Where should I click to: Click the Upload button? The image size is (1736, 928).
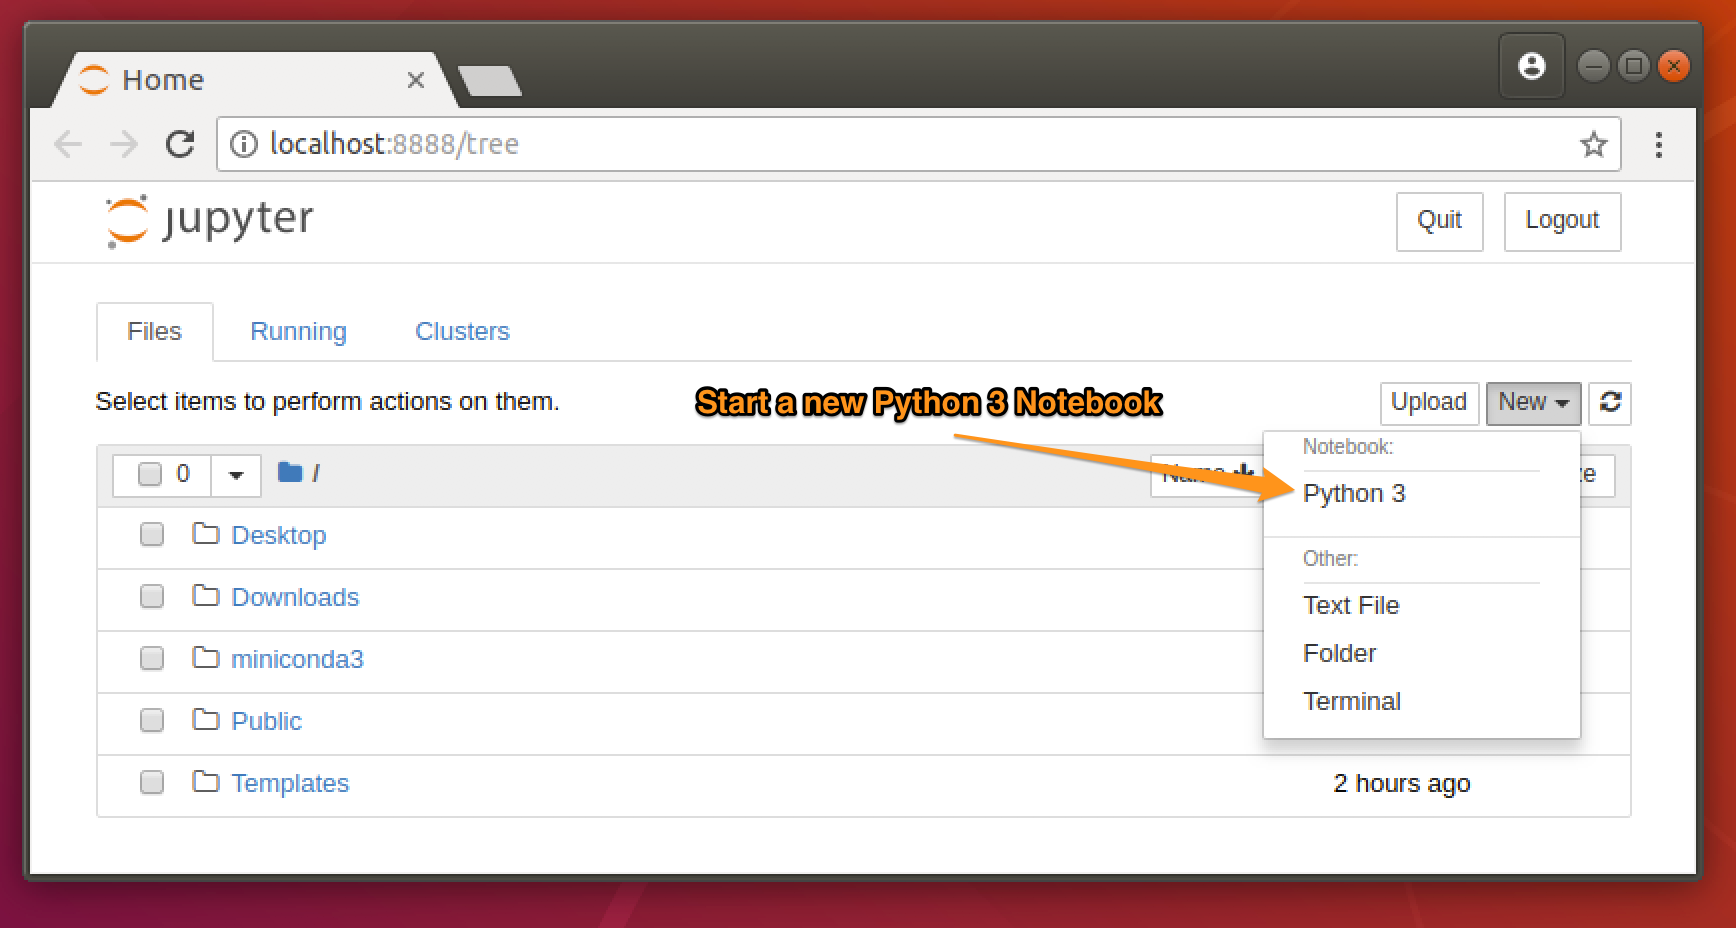(x=1429, y=403)
